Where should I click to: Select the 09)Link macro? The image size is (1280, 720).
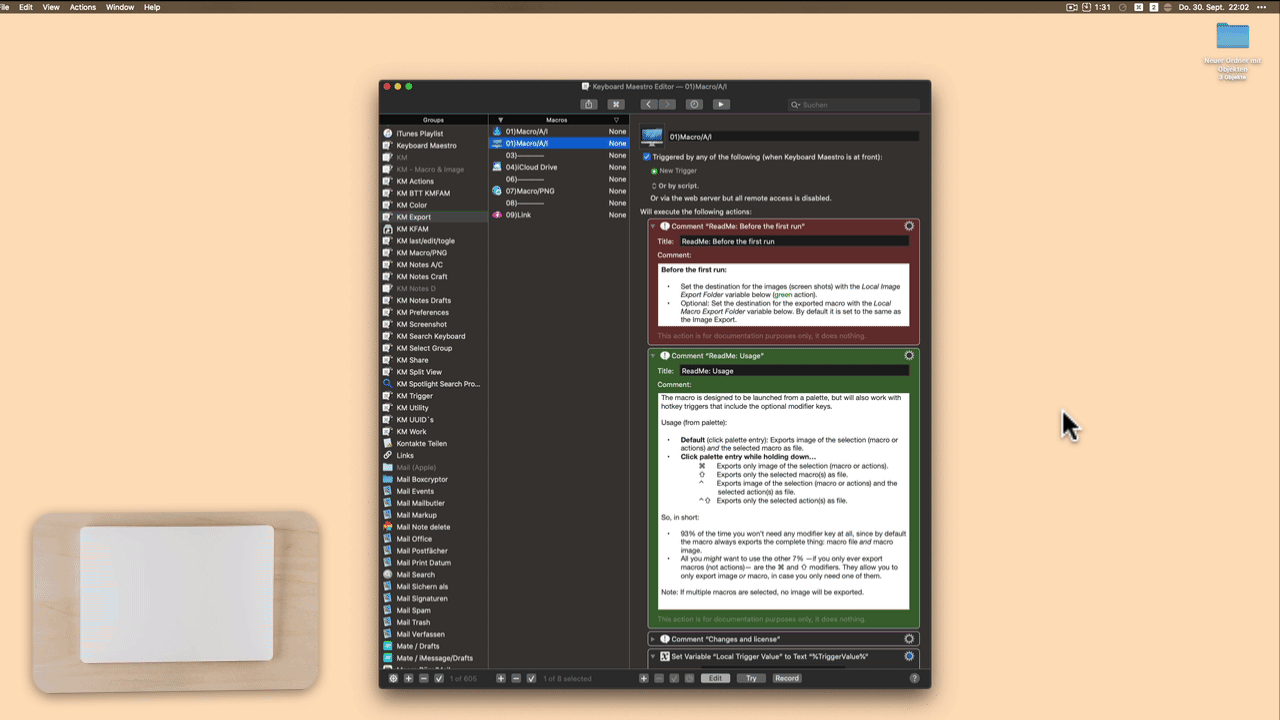(559, 215)
